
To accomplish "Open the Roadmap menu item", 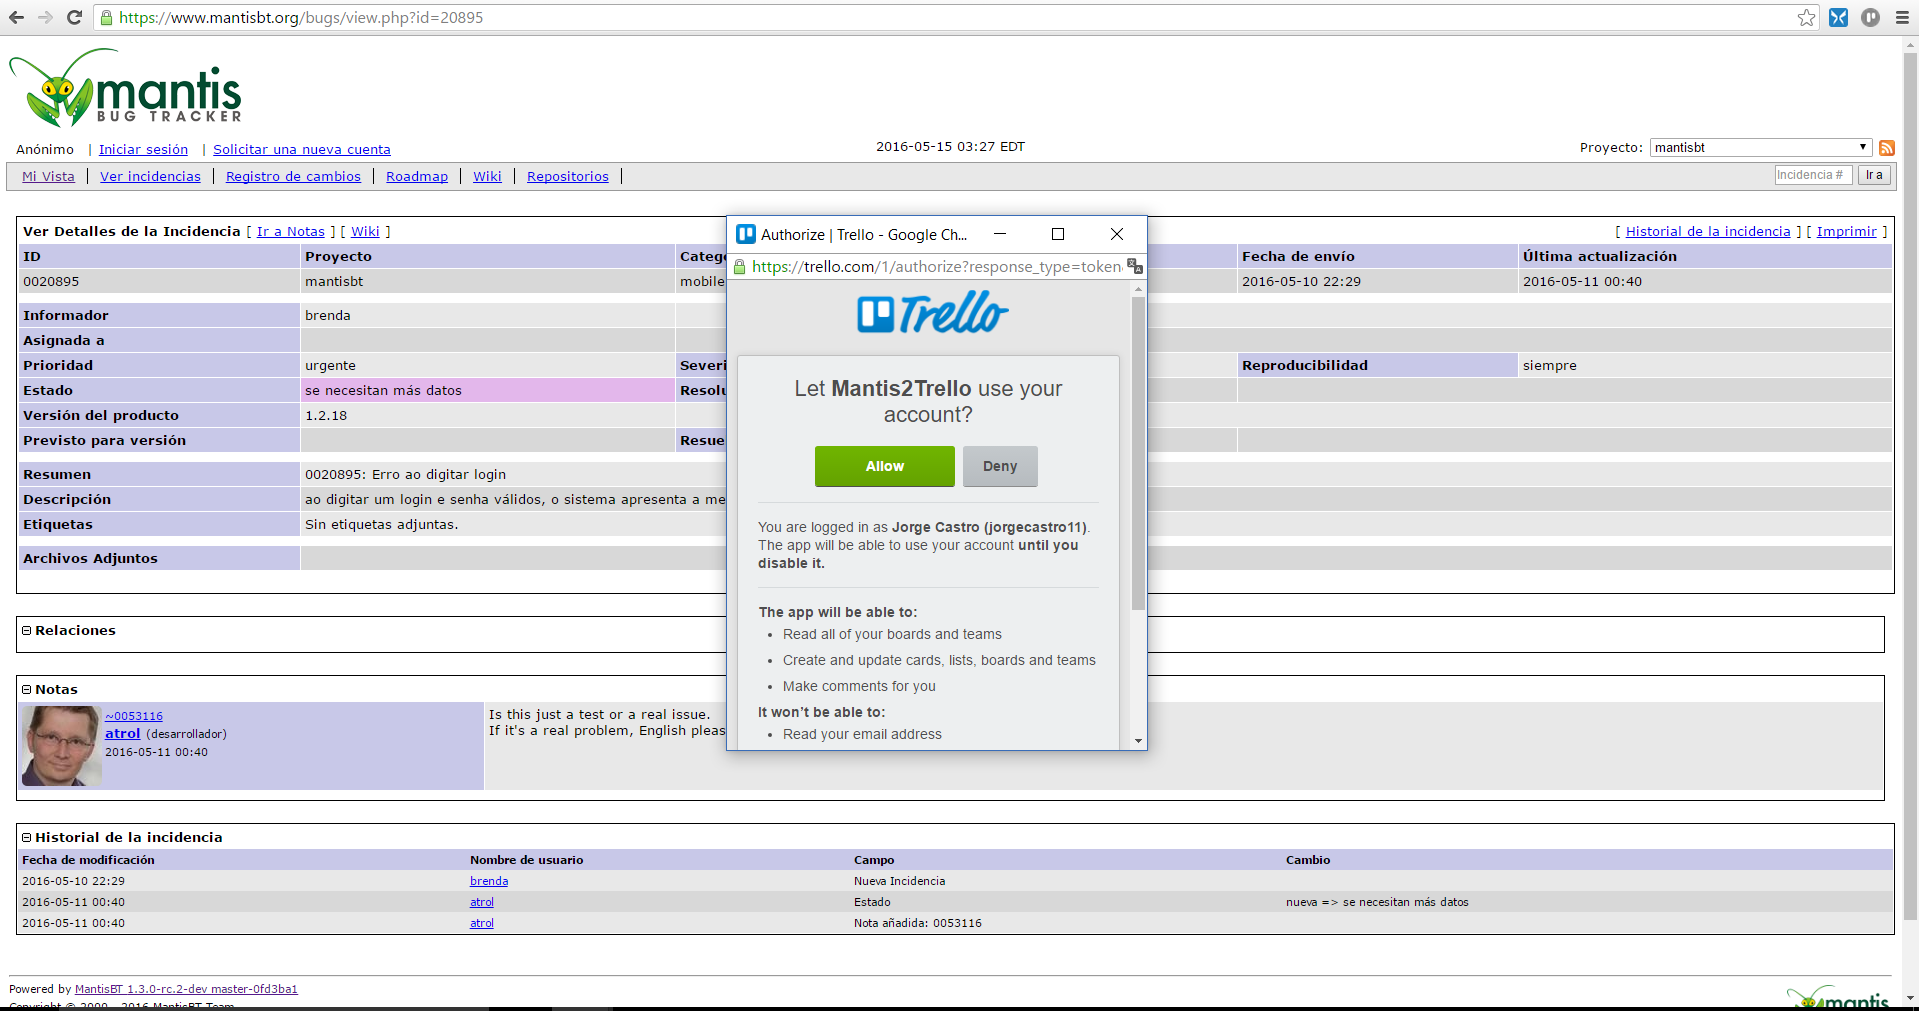I will coord(417,176).
